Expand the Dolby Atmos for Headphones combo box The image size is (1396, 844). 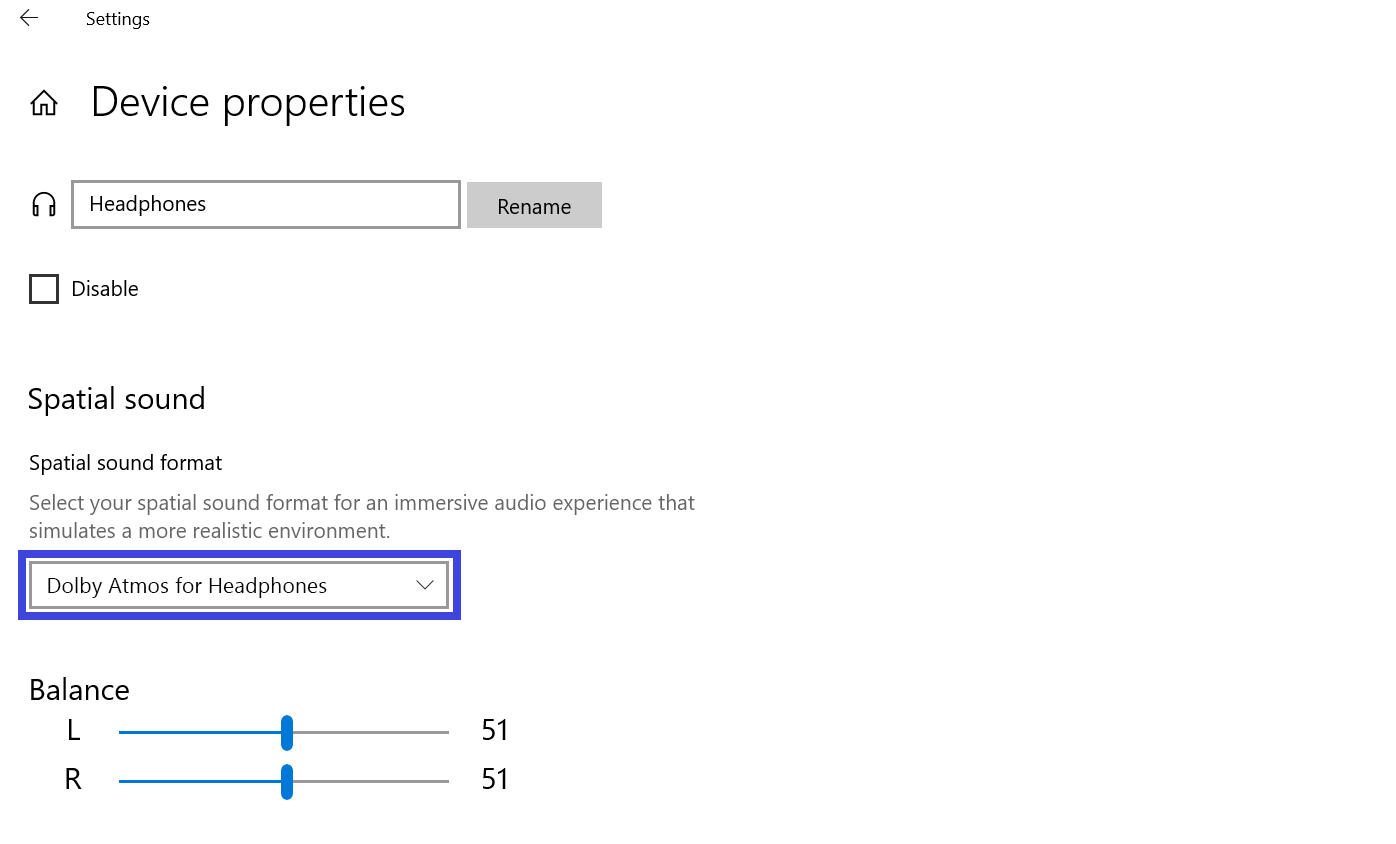point(238,585)
